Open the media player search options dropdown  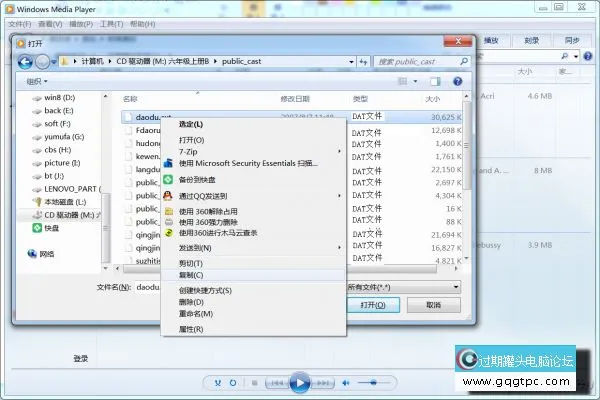(576, 56)
